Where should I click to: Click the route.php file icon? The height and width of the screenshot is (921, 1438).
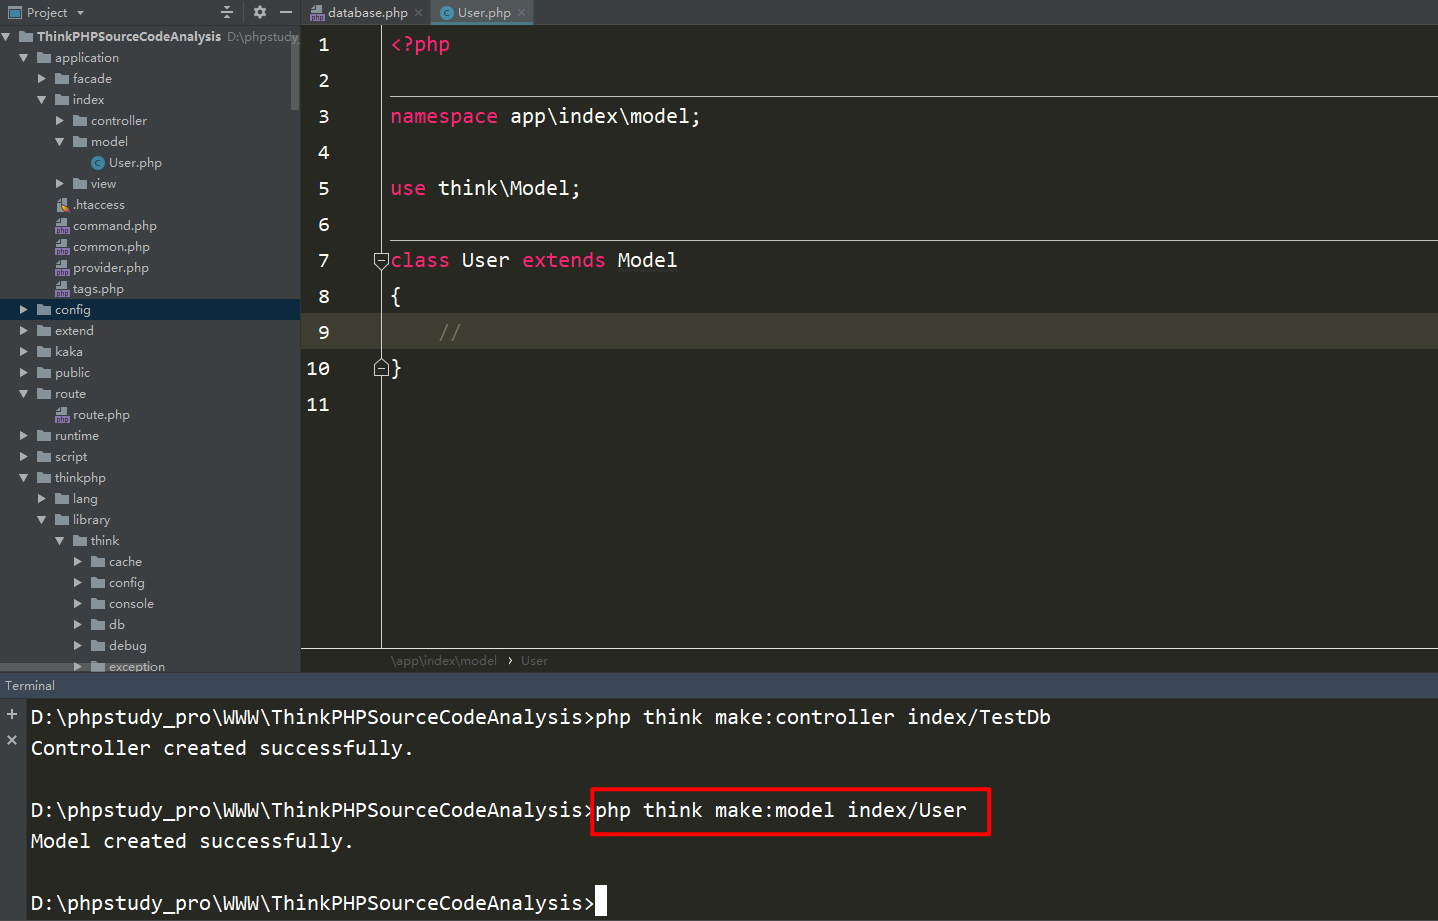[x=62, y=415]
